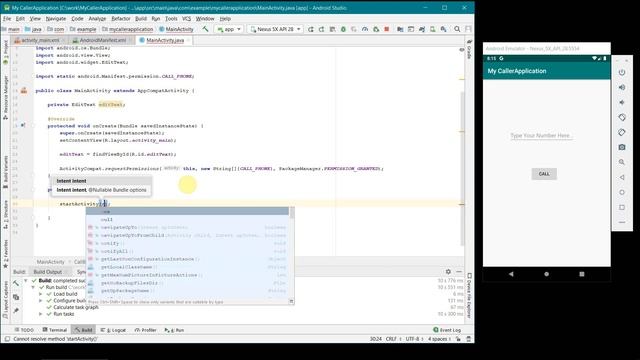Take an emulator screenshot with camera icon
The image size is (640, 360).
coord(622,147)
